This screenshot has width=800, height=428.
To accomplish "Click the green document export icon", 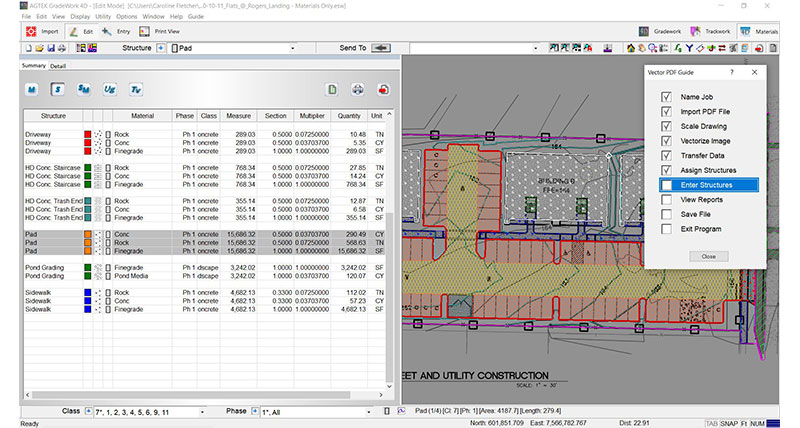I will coord(332,90).
